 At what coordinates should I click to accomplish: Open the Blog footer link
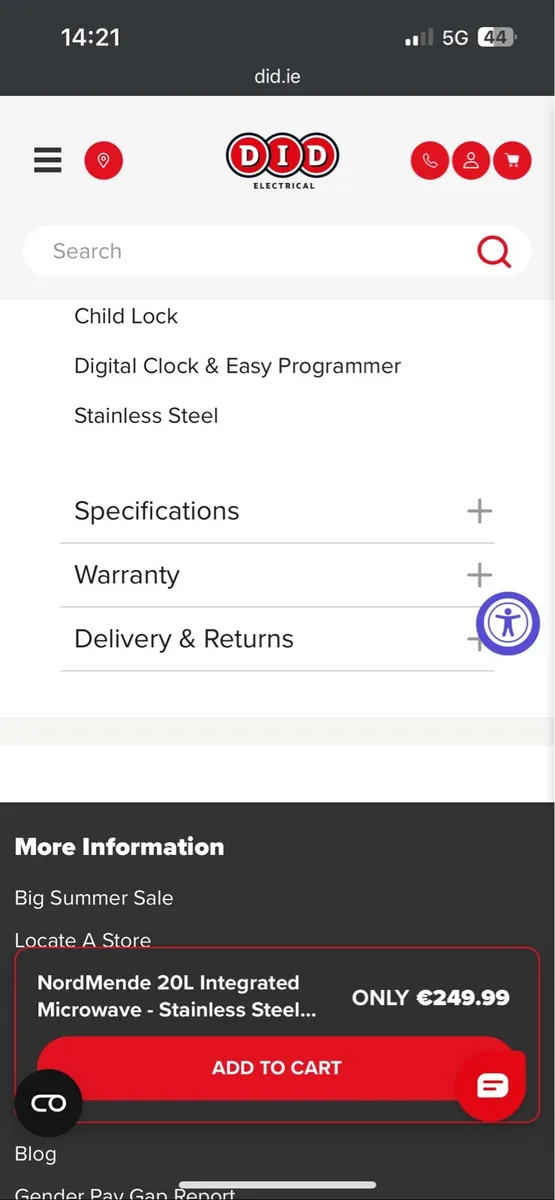click(x=35, y=1153)
